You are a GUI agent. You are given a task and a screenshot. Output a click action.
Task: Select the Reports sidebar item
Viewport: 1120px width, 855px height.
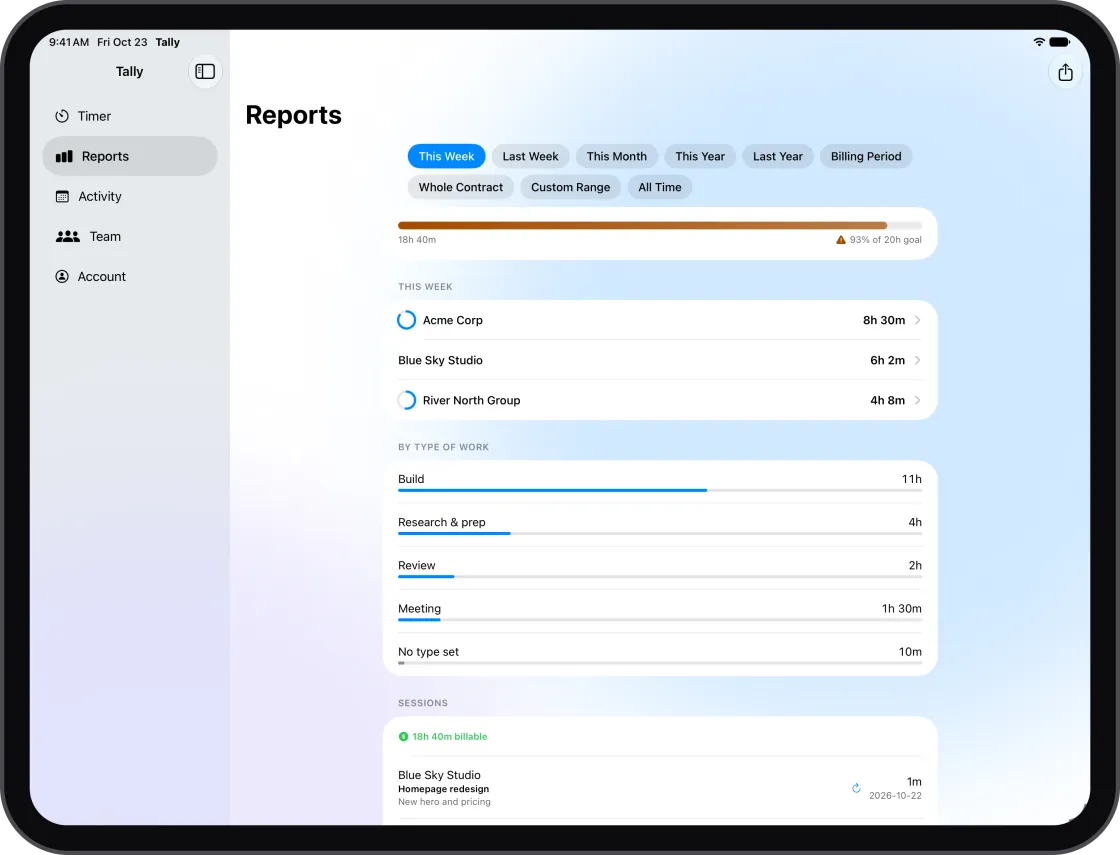130,156
